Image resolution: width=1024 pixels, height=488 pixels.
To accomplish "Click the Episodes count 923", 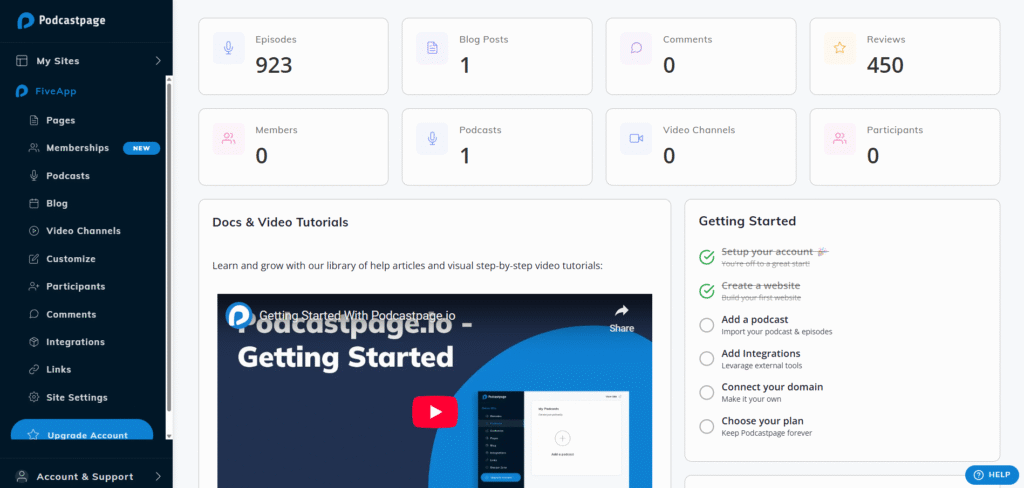I will click(x=274, y=65).
